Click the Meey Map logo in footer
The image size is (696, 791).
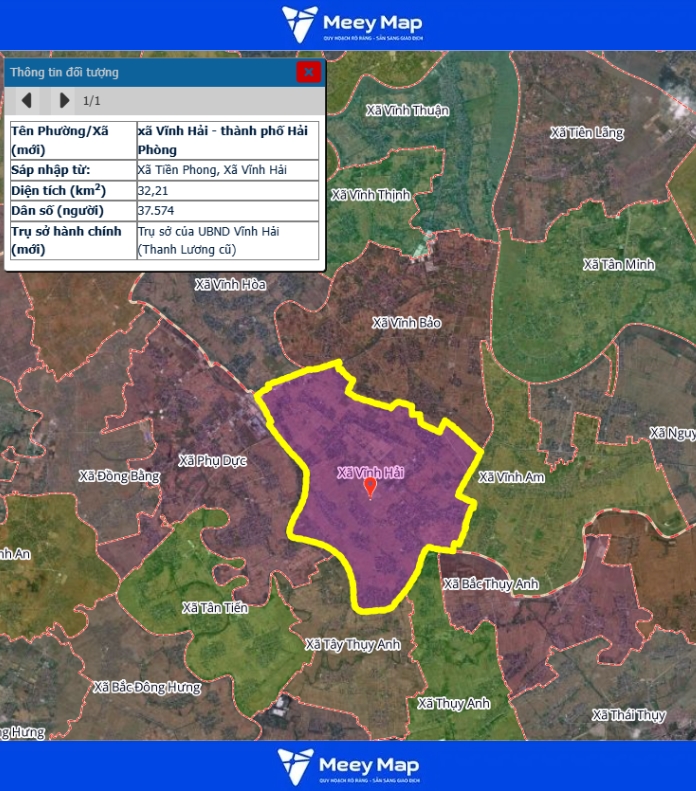pos(349,766)
